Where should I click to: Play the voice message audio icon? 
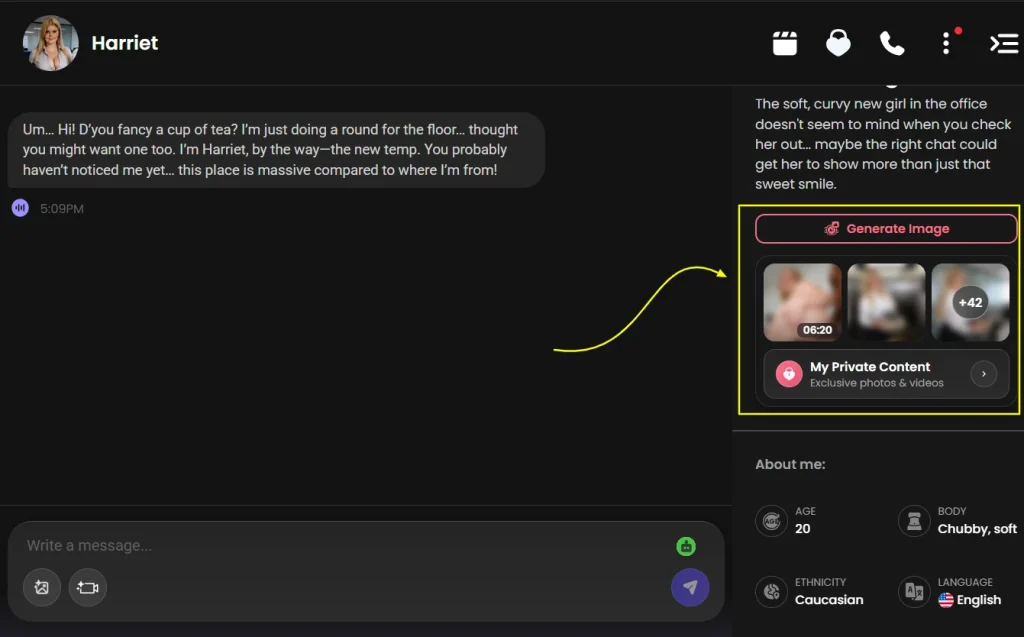20,208
